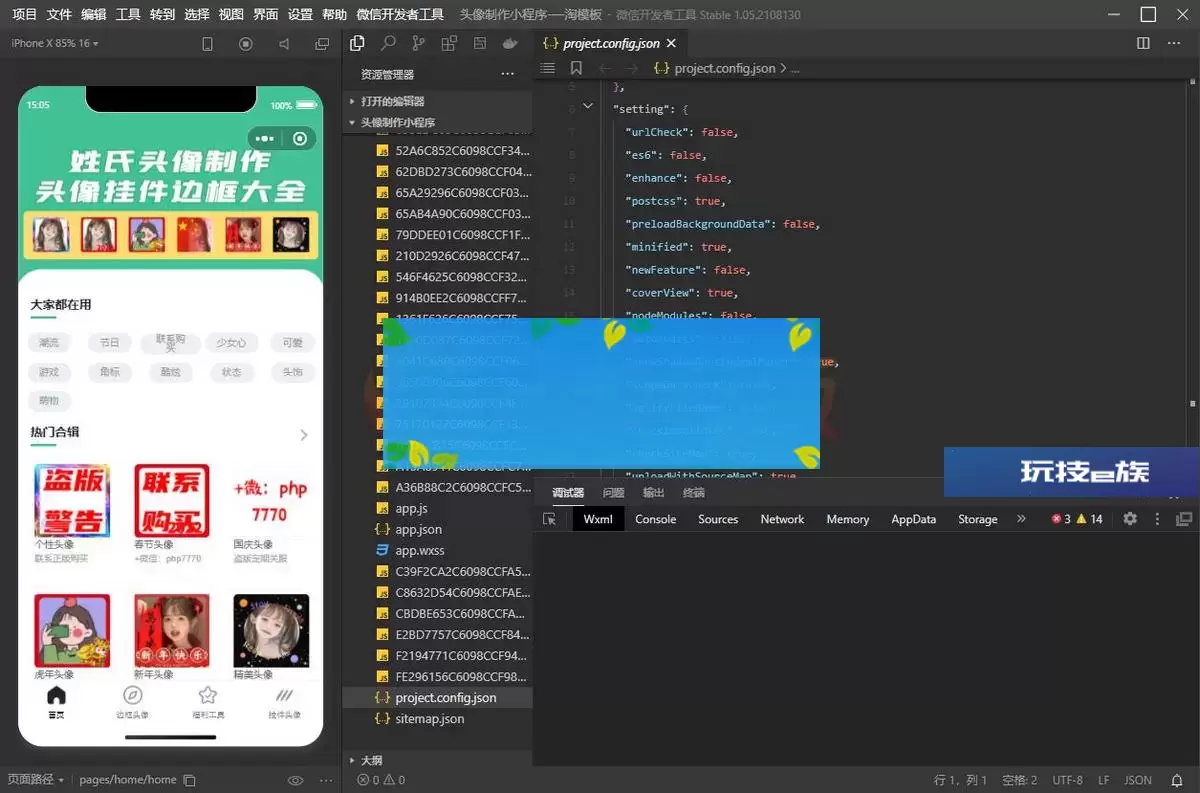
Task: Tap the compass tab icon in simulator
Action: pyautogui.click(x=132, y=696)
